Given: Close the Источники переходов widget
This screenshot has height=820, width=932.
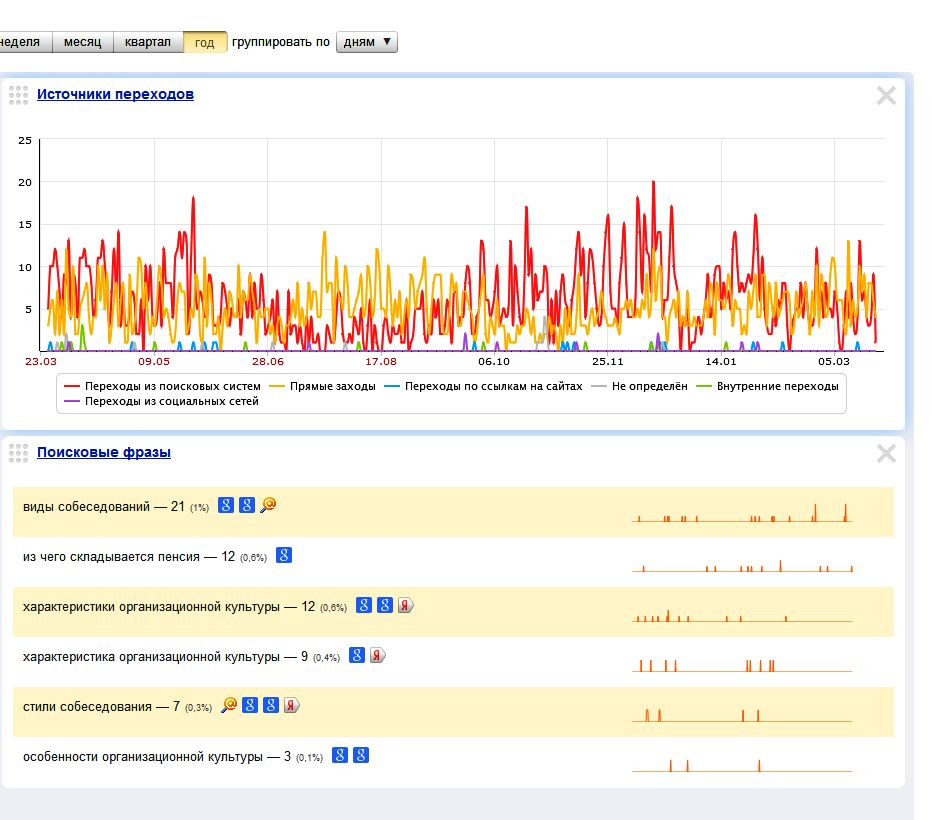Looking at the screenshot, I should point(886,95).
